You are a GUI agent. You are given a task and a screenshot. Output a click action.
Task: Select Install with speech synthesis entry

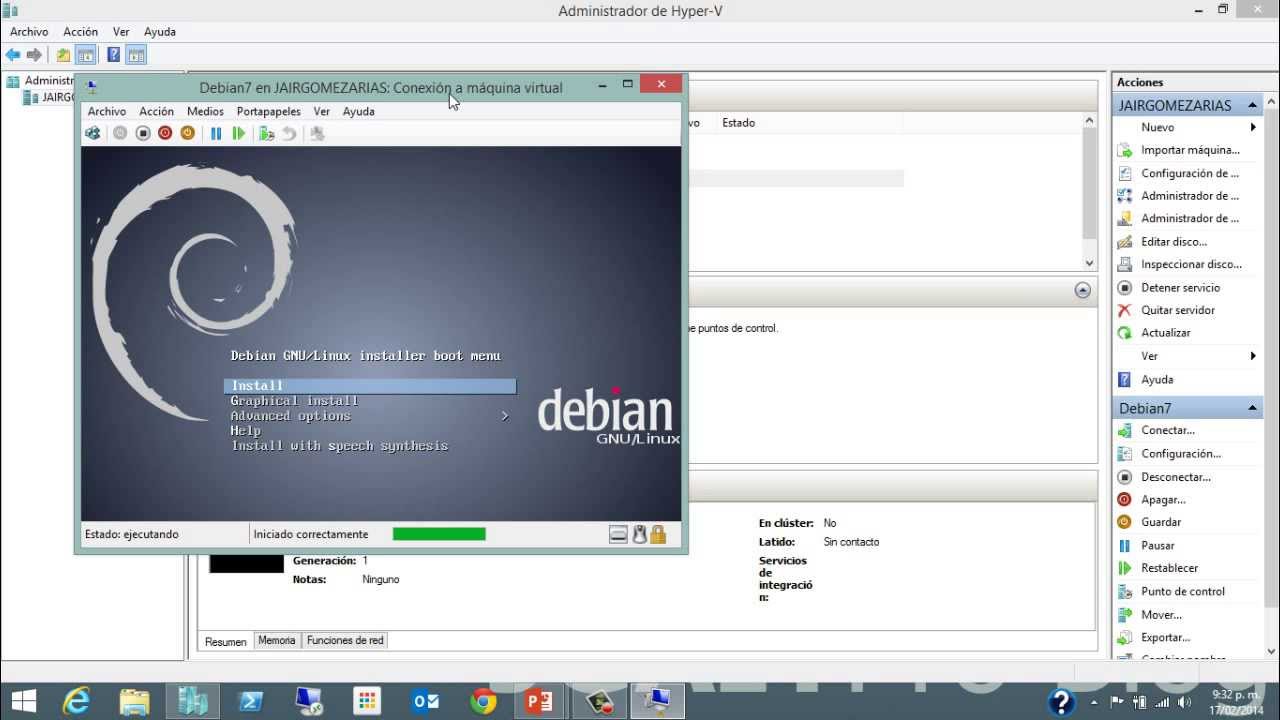tap(339, 446)
